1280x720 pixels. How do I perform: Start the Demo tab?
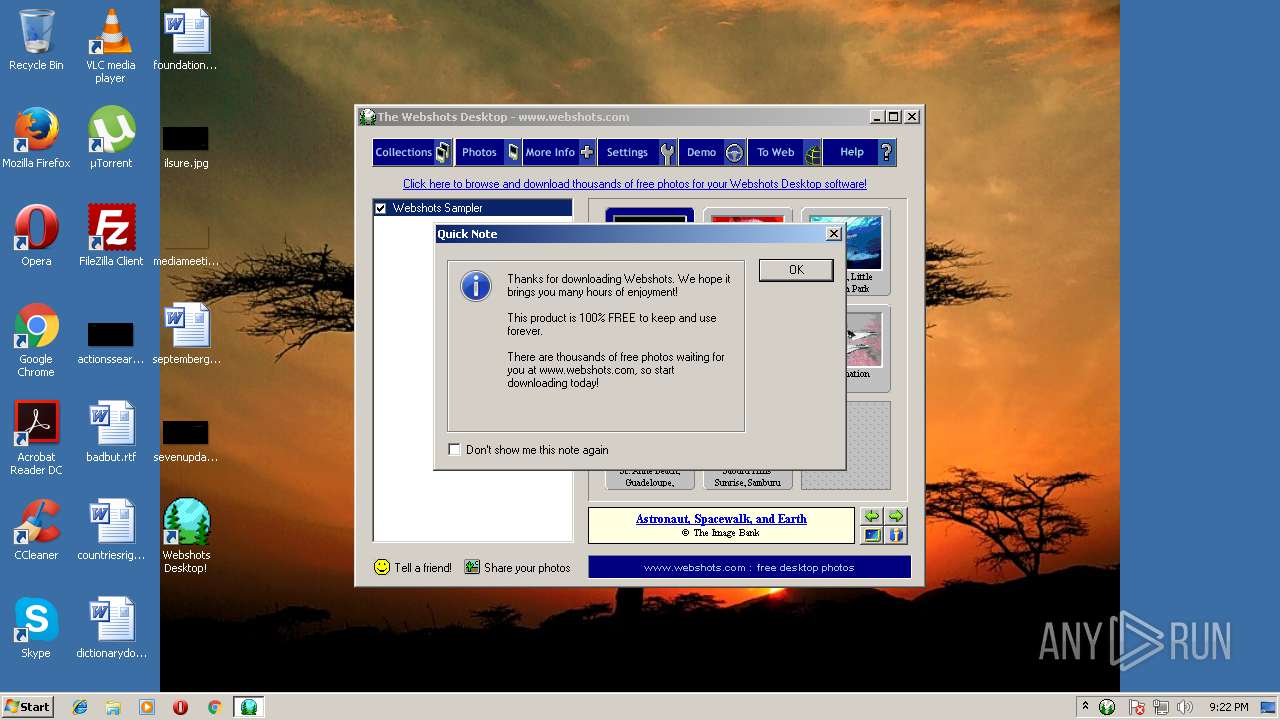pos(713,152)
